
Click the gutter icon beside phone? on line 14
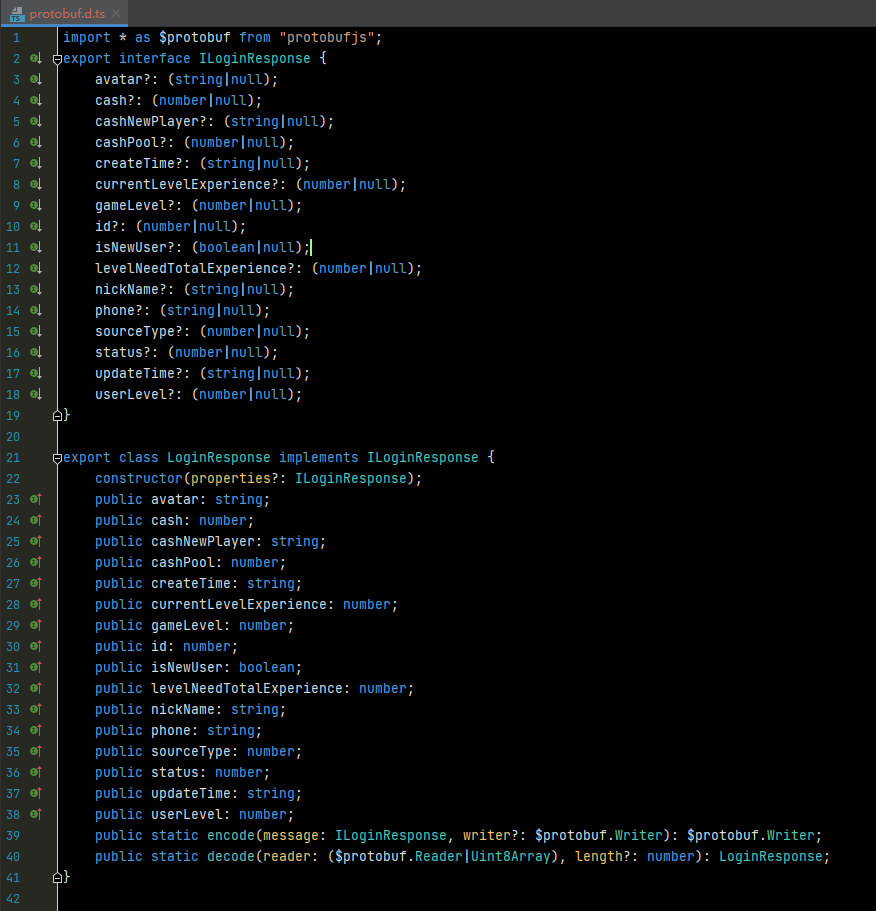[x=35, y=310]
